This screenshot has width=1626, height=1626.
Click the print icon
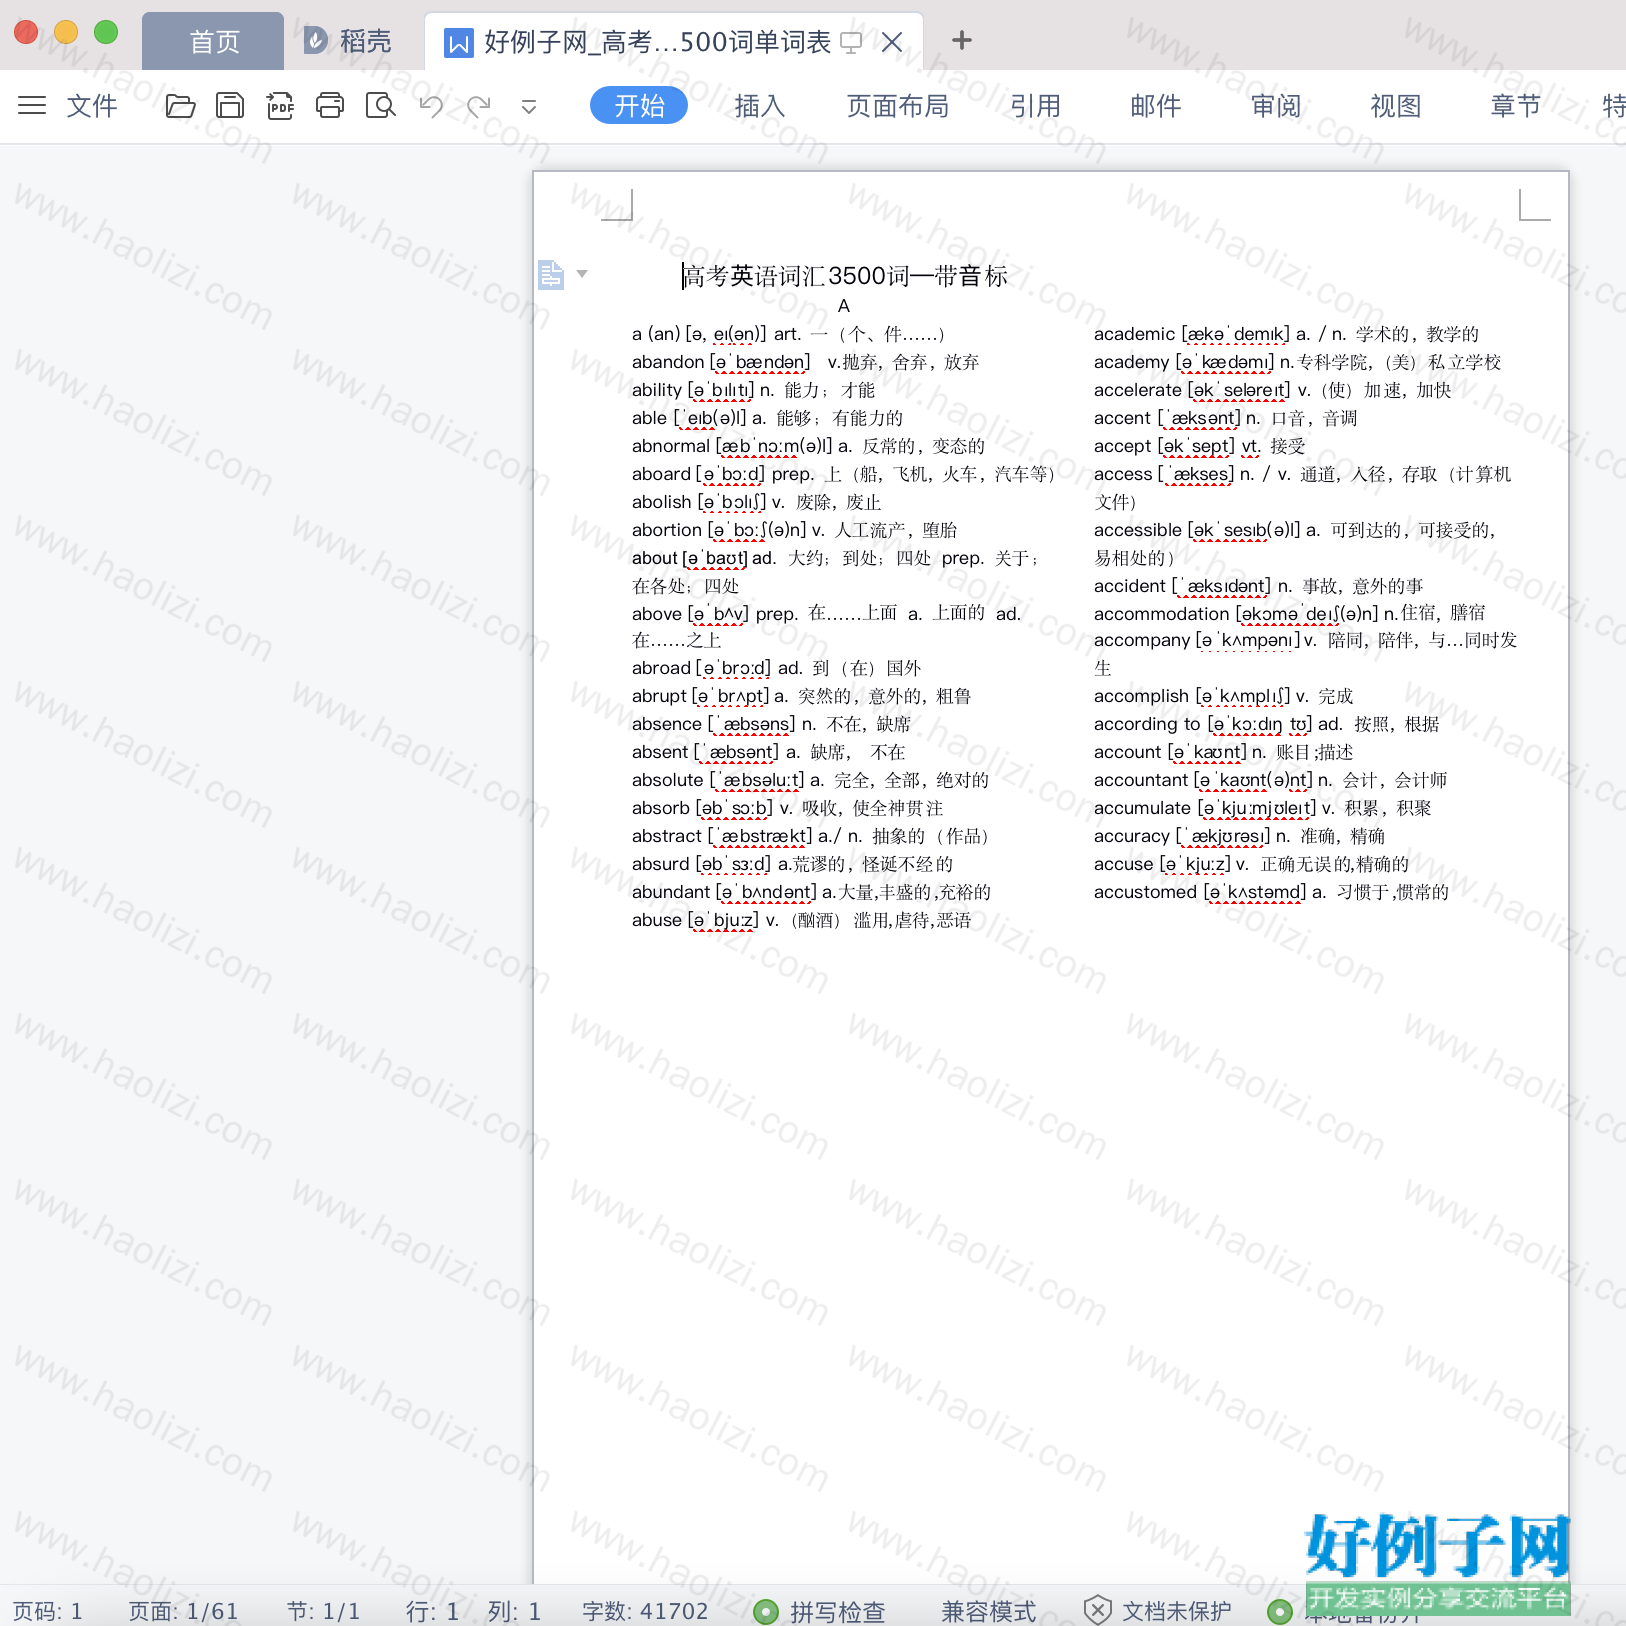pos(330,105)
